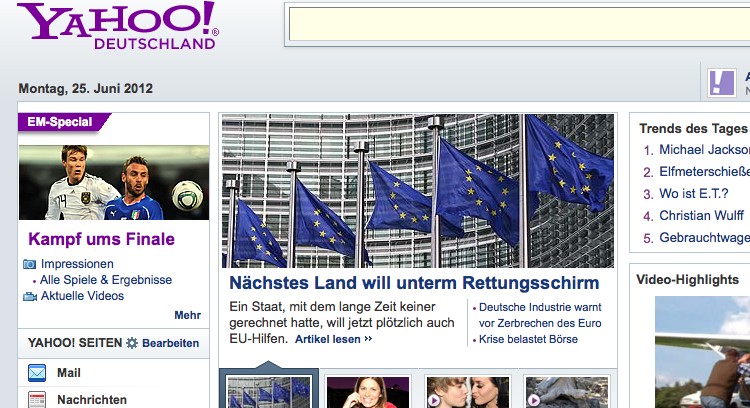Select the smiling woman story thumbnail
This screenshot has width=750, height=408.
point(368,392)
